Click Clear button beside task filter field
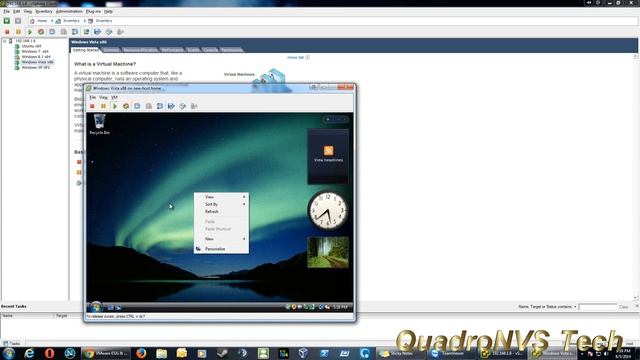 (x=623, y=307)
